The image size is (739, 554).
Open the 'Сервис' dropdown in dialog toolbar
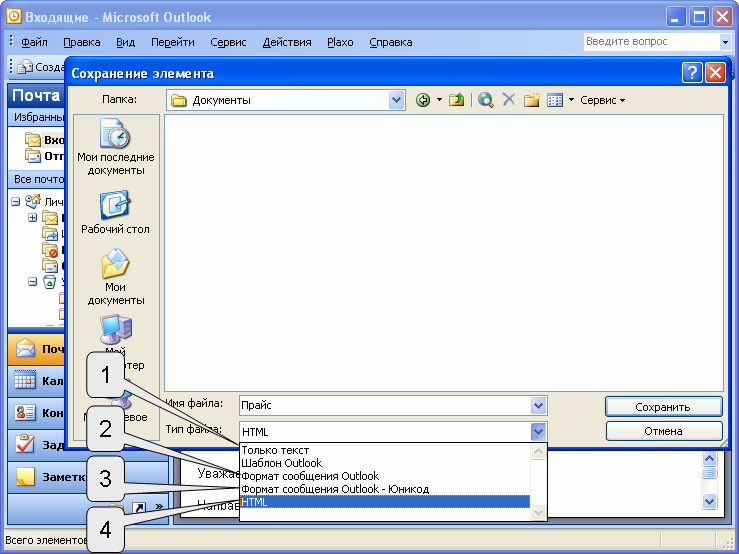[603, 100]
